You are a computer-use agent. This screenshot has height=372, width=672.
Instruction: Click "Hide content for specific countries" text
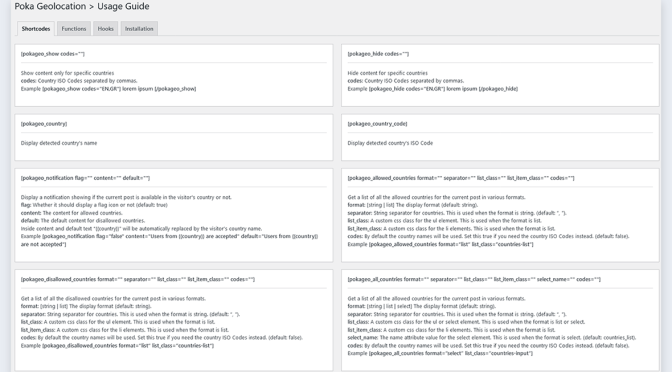coord(387,73)
